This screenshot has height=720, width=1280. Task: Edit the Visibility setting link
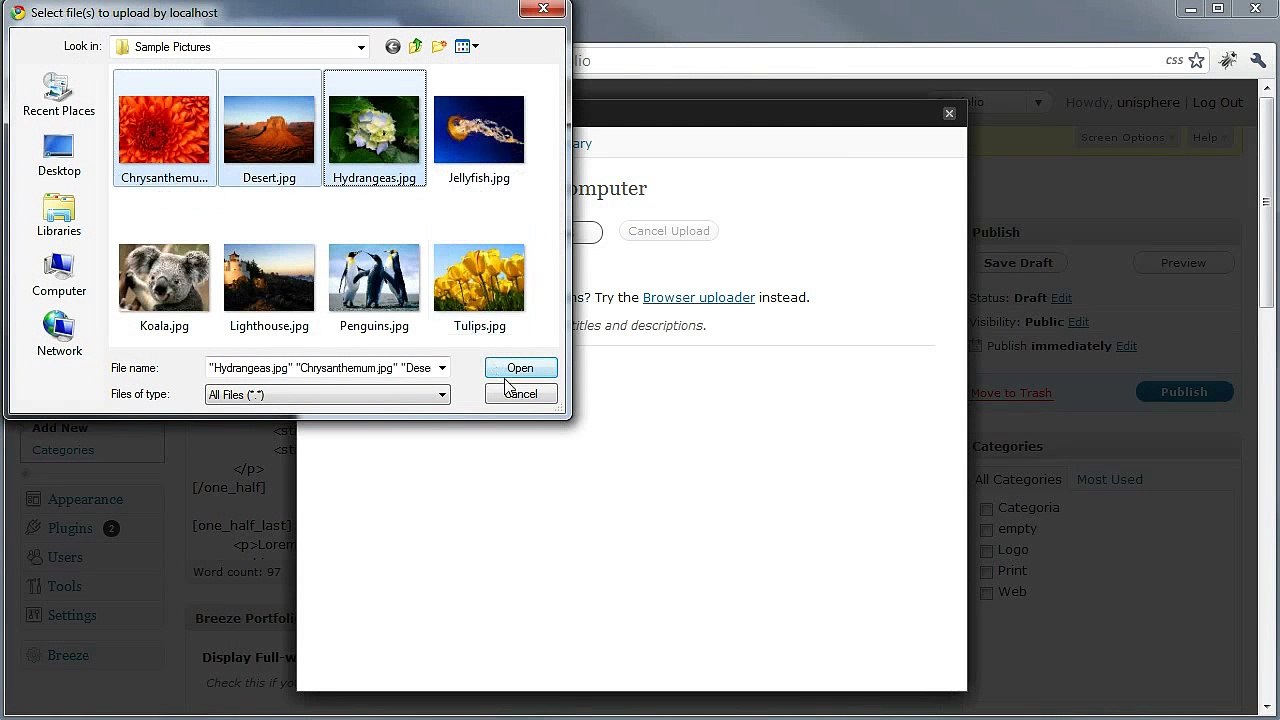pyautogui.click(x=1078, y=322)
